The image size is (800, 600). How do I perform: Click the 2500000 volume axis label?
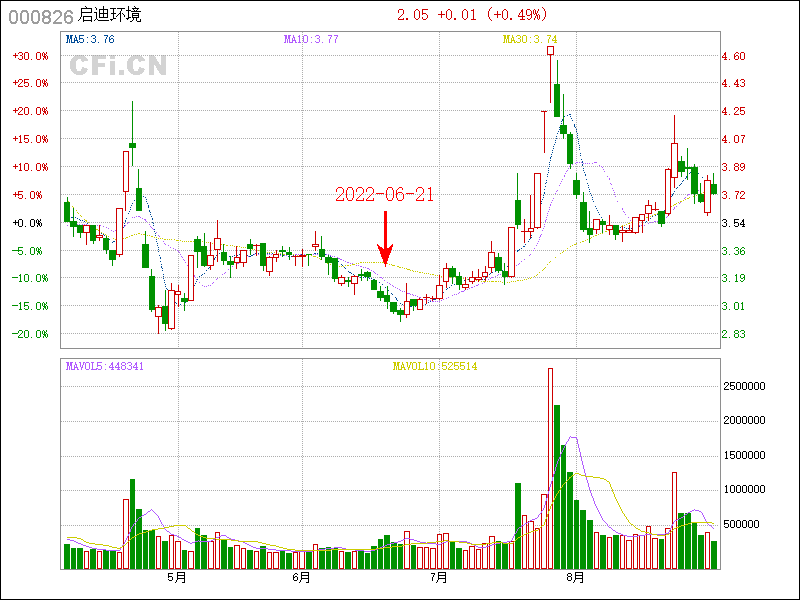tap(744, 386)
